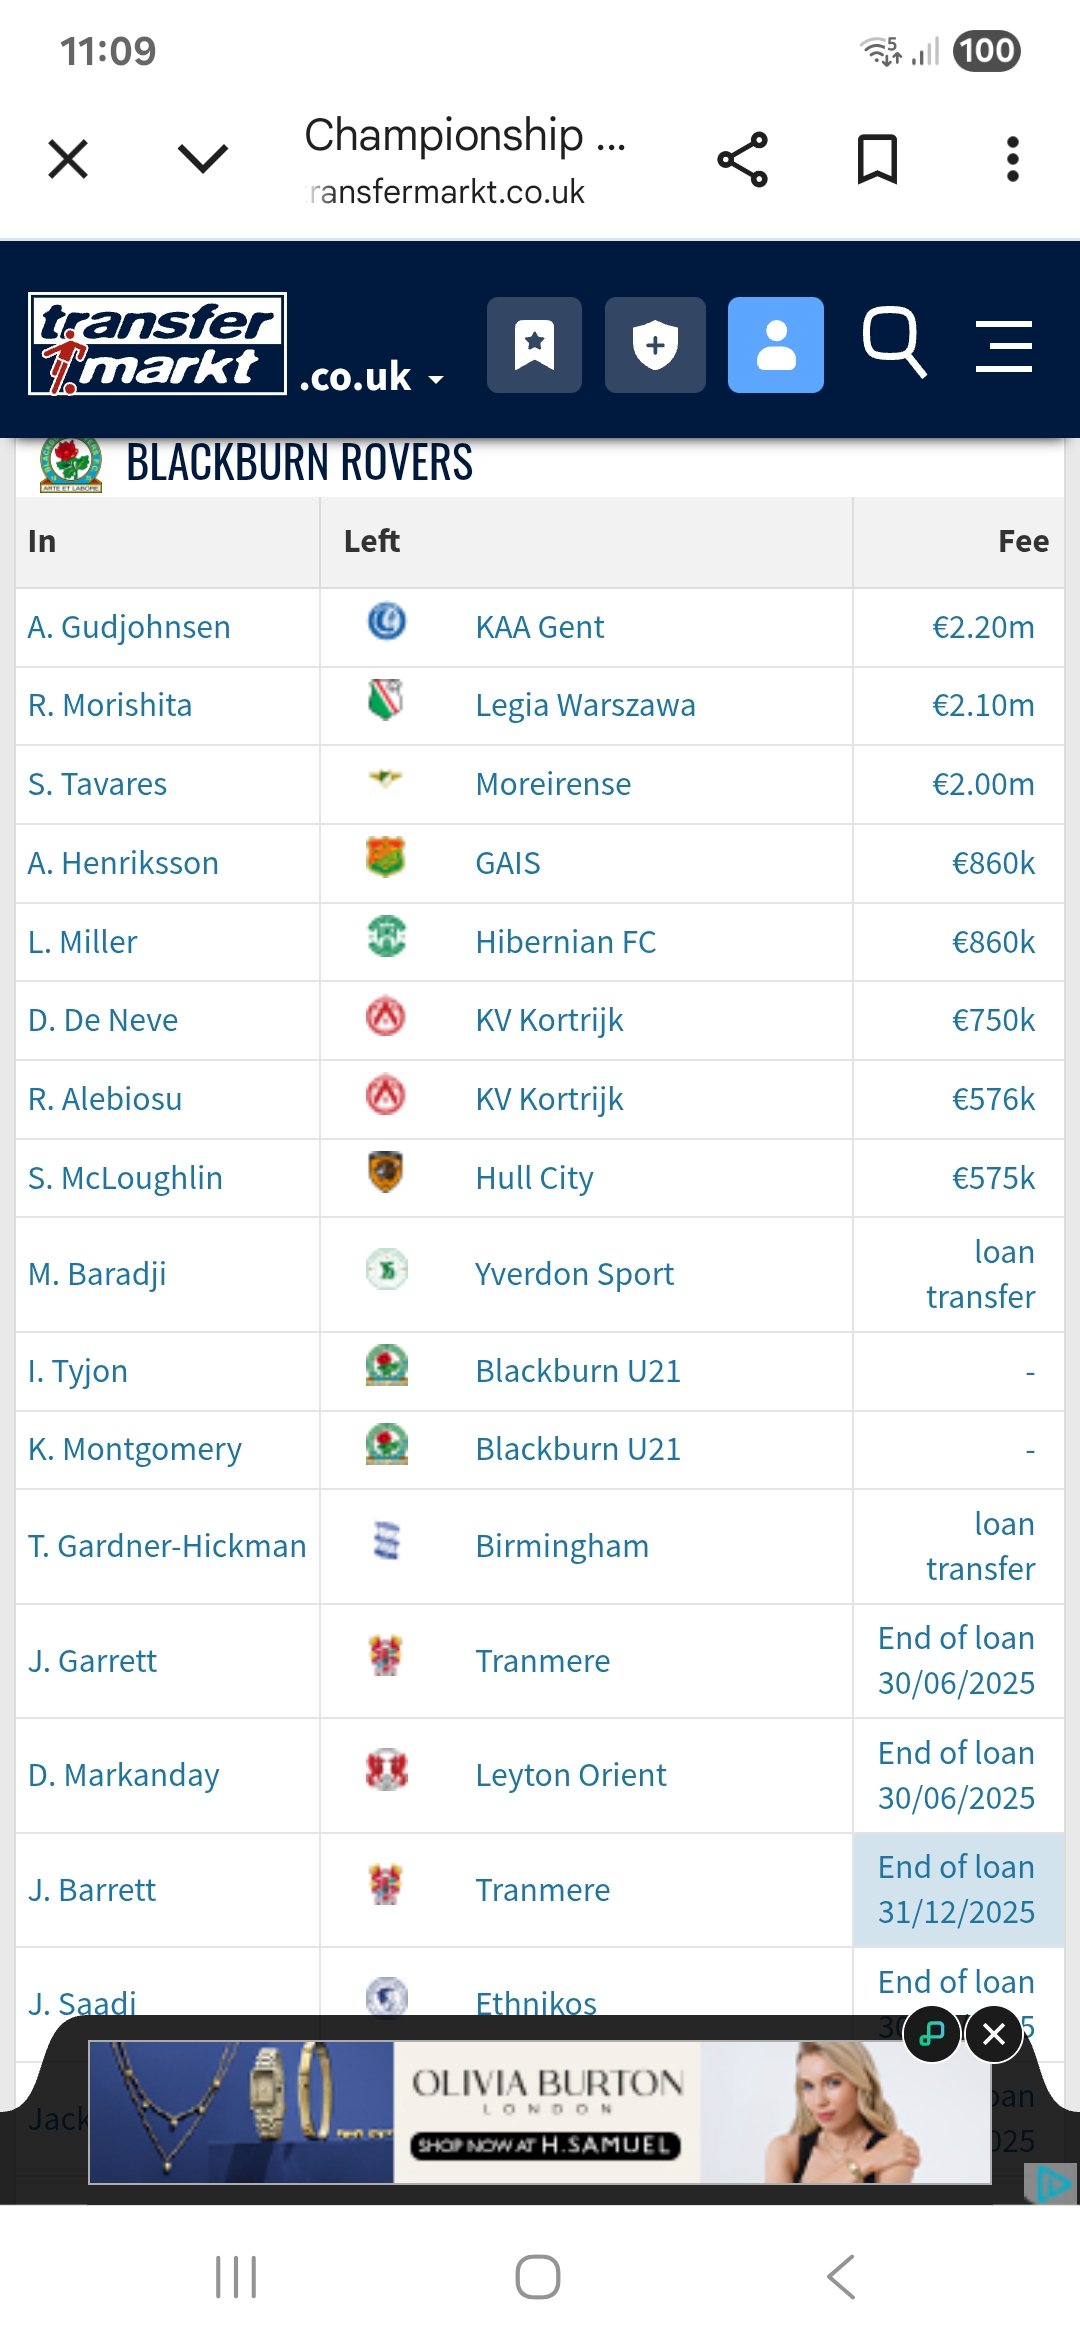Open T. Gardner-Hickman player page
The width and height of the screenshot is (1080, 2340).
click(x=167, y=1546)
